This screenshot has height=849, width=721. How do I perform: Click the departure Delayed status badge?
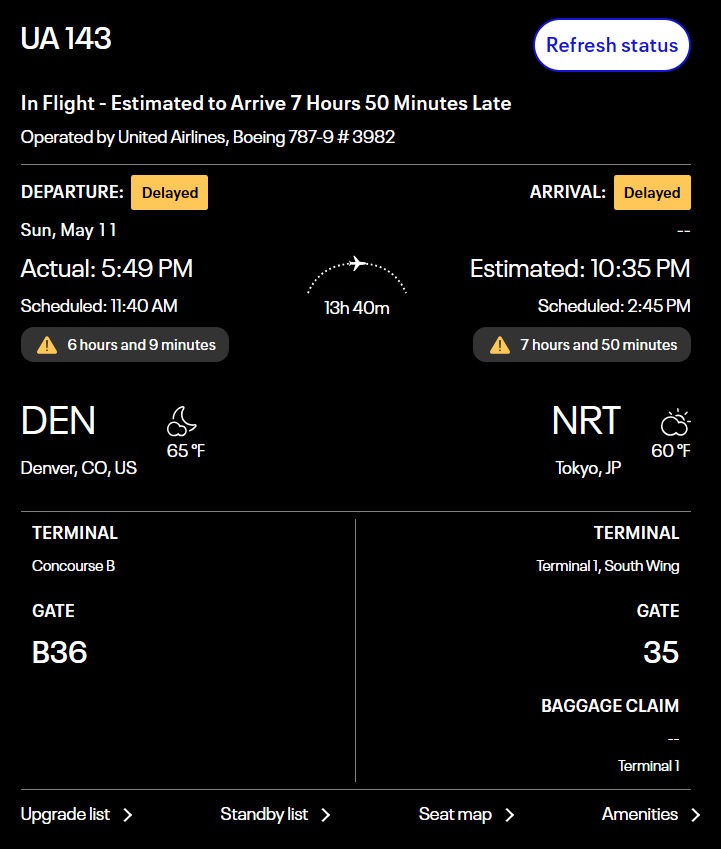[170, 193]
